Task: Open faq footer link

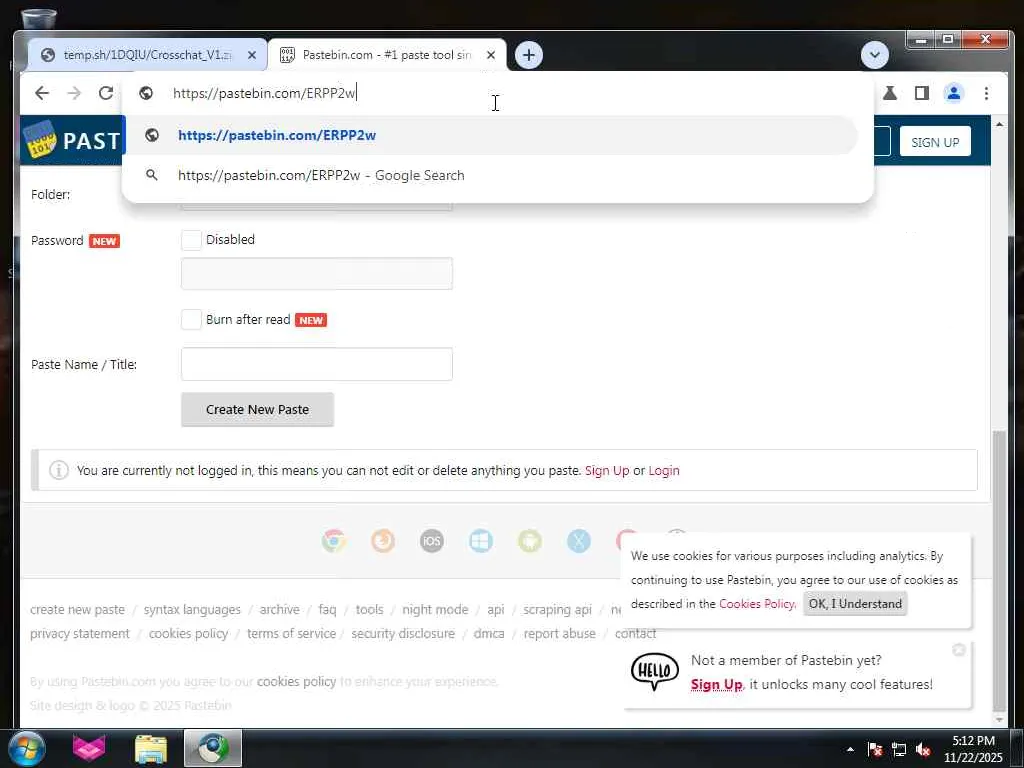Action: [x=327, y=609]
